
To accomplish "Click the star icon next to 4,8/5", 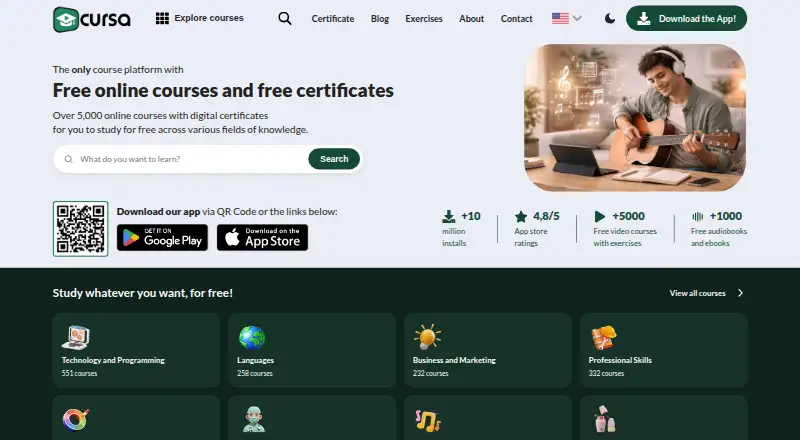I will (x=521, y=216).
